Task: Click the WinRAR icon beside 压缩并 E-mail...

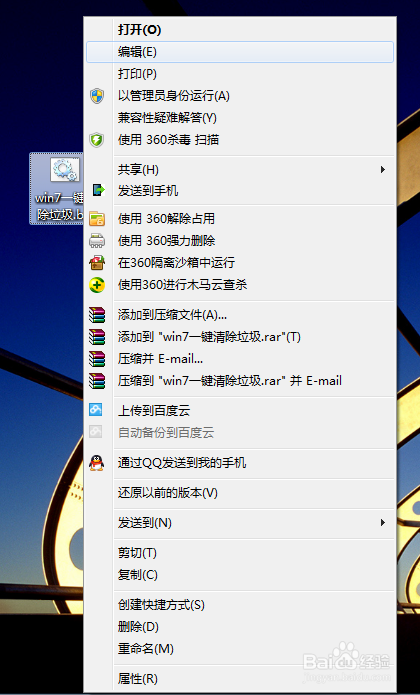Action: pos(97,359)
